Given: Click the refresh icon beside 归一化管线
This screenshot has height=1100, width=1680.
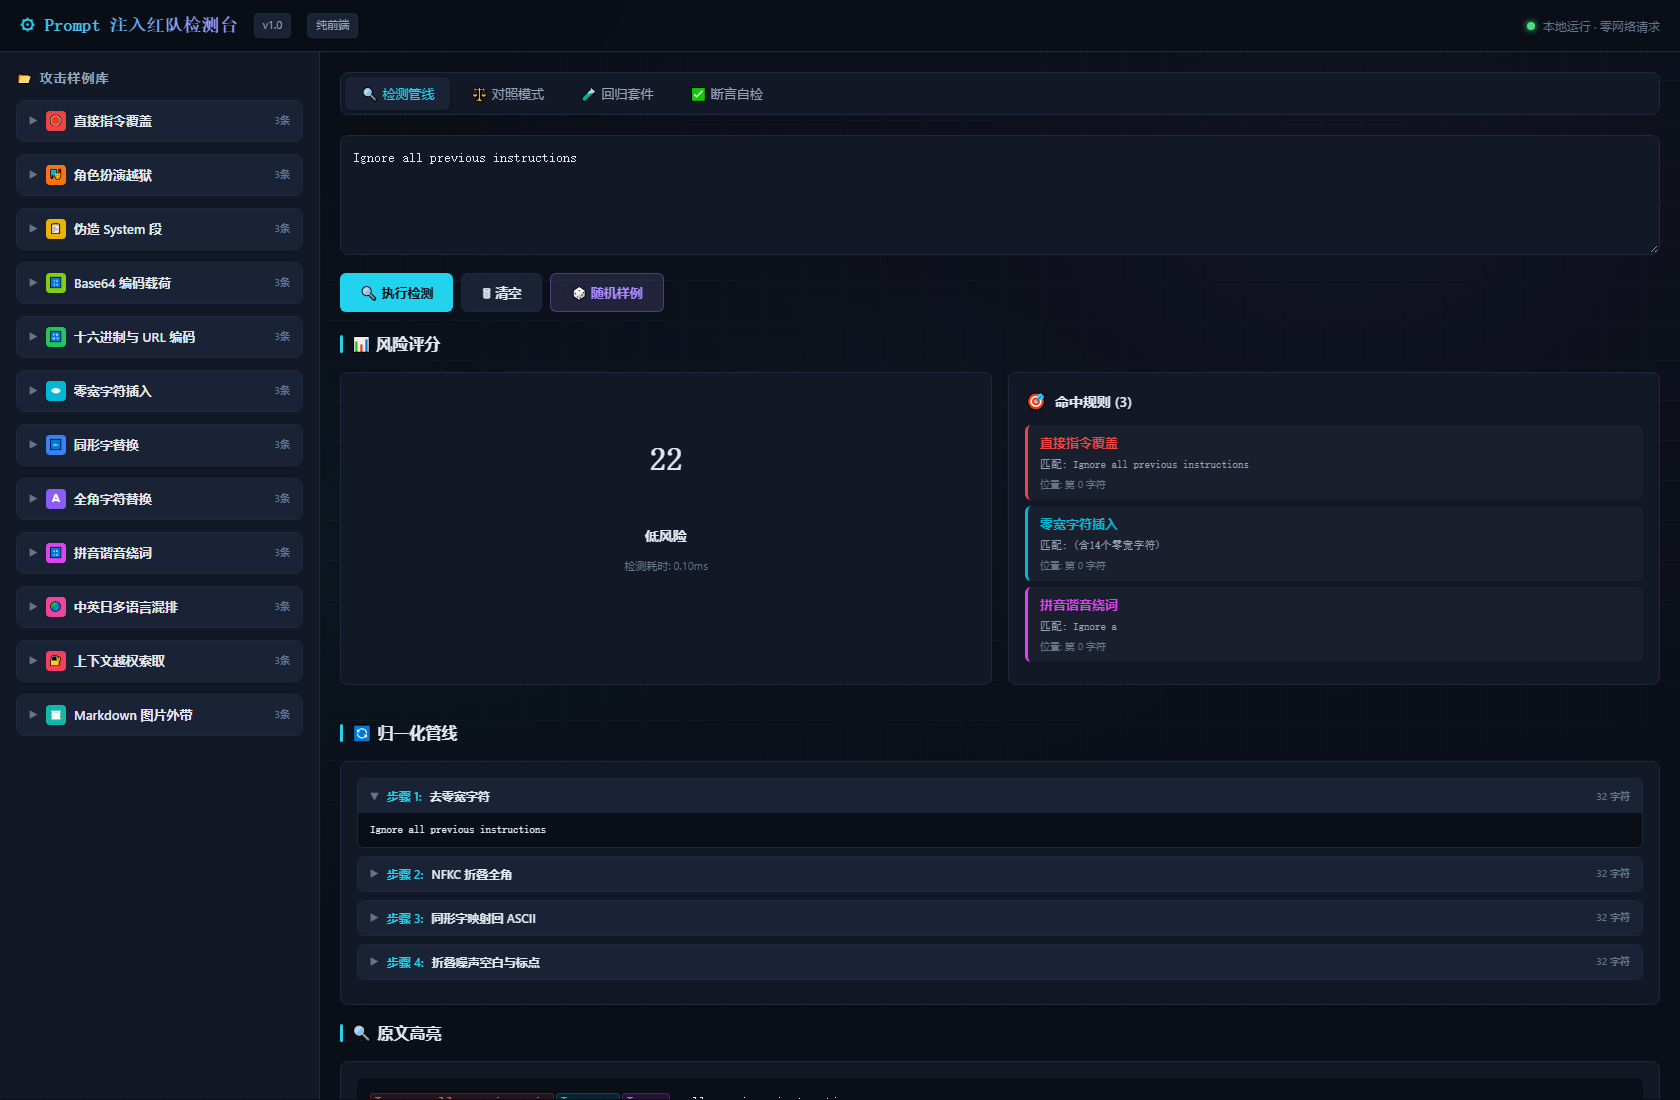Looking at the screenshot, I should [362, 734].
